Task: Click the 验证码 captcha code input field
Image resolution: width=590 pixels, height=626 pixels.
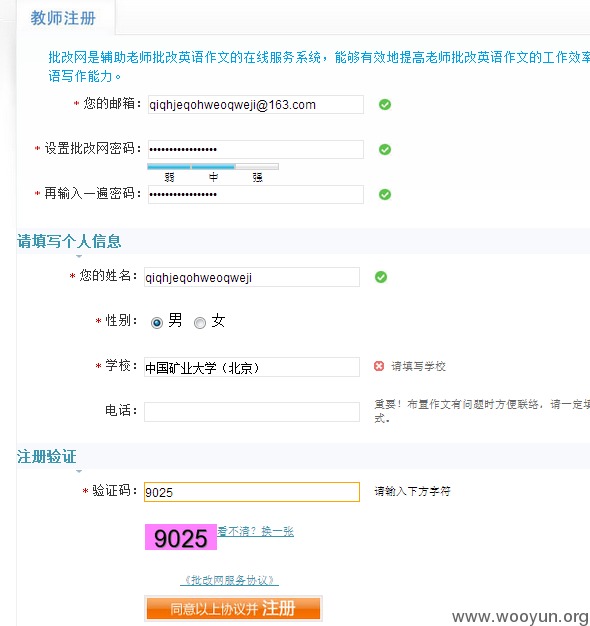Action: (x=251, y=492)
